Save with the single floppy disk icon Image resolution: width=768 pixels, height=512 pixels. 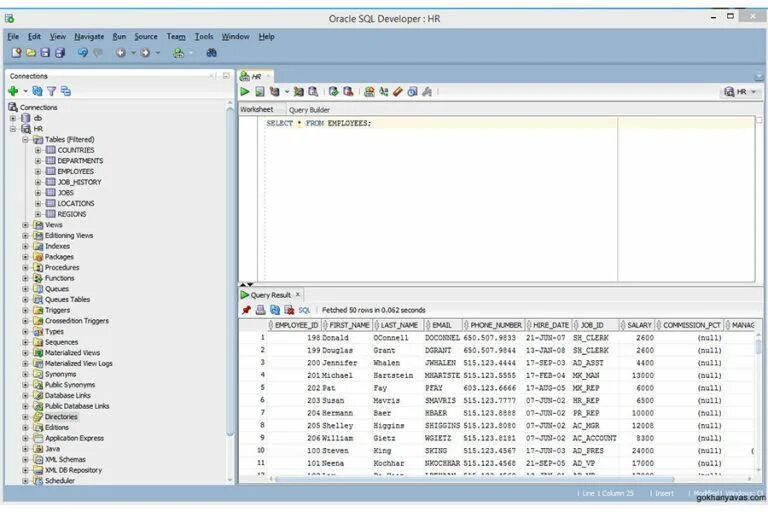pyautogui.click(x=45, y=52)
